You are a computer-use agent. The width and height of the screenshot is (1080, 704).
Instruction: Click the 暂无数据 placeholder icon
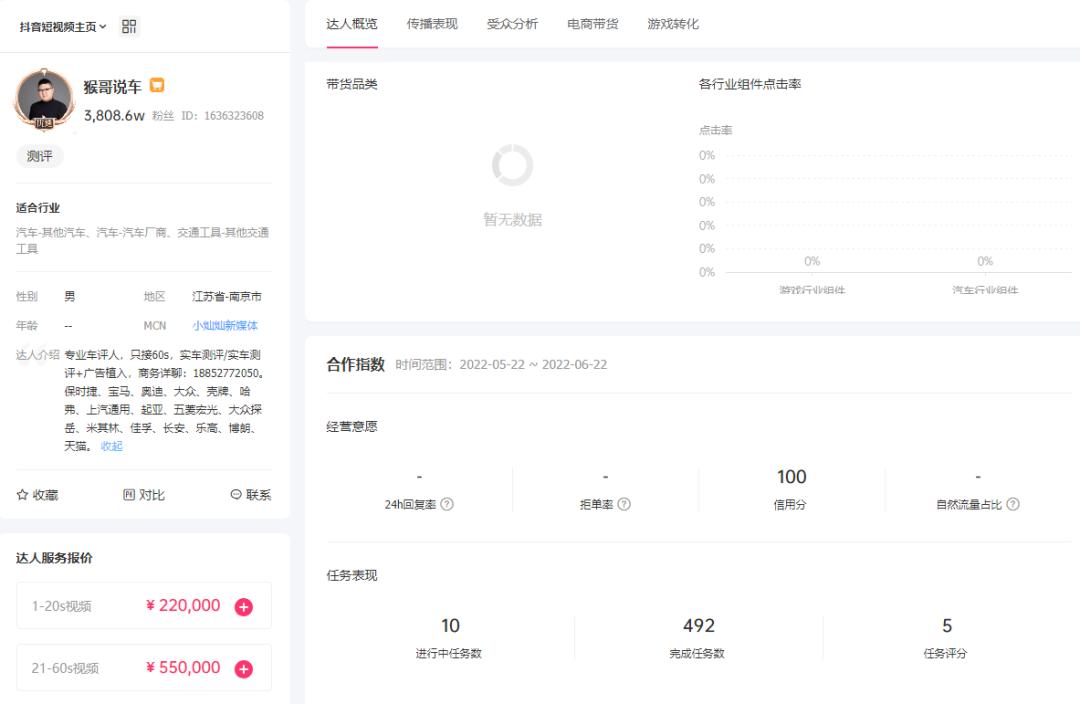[512, 165]
